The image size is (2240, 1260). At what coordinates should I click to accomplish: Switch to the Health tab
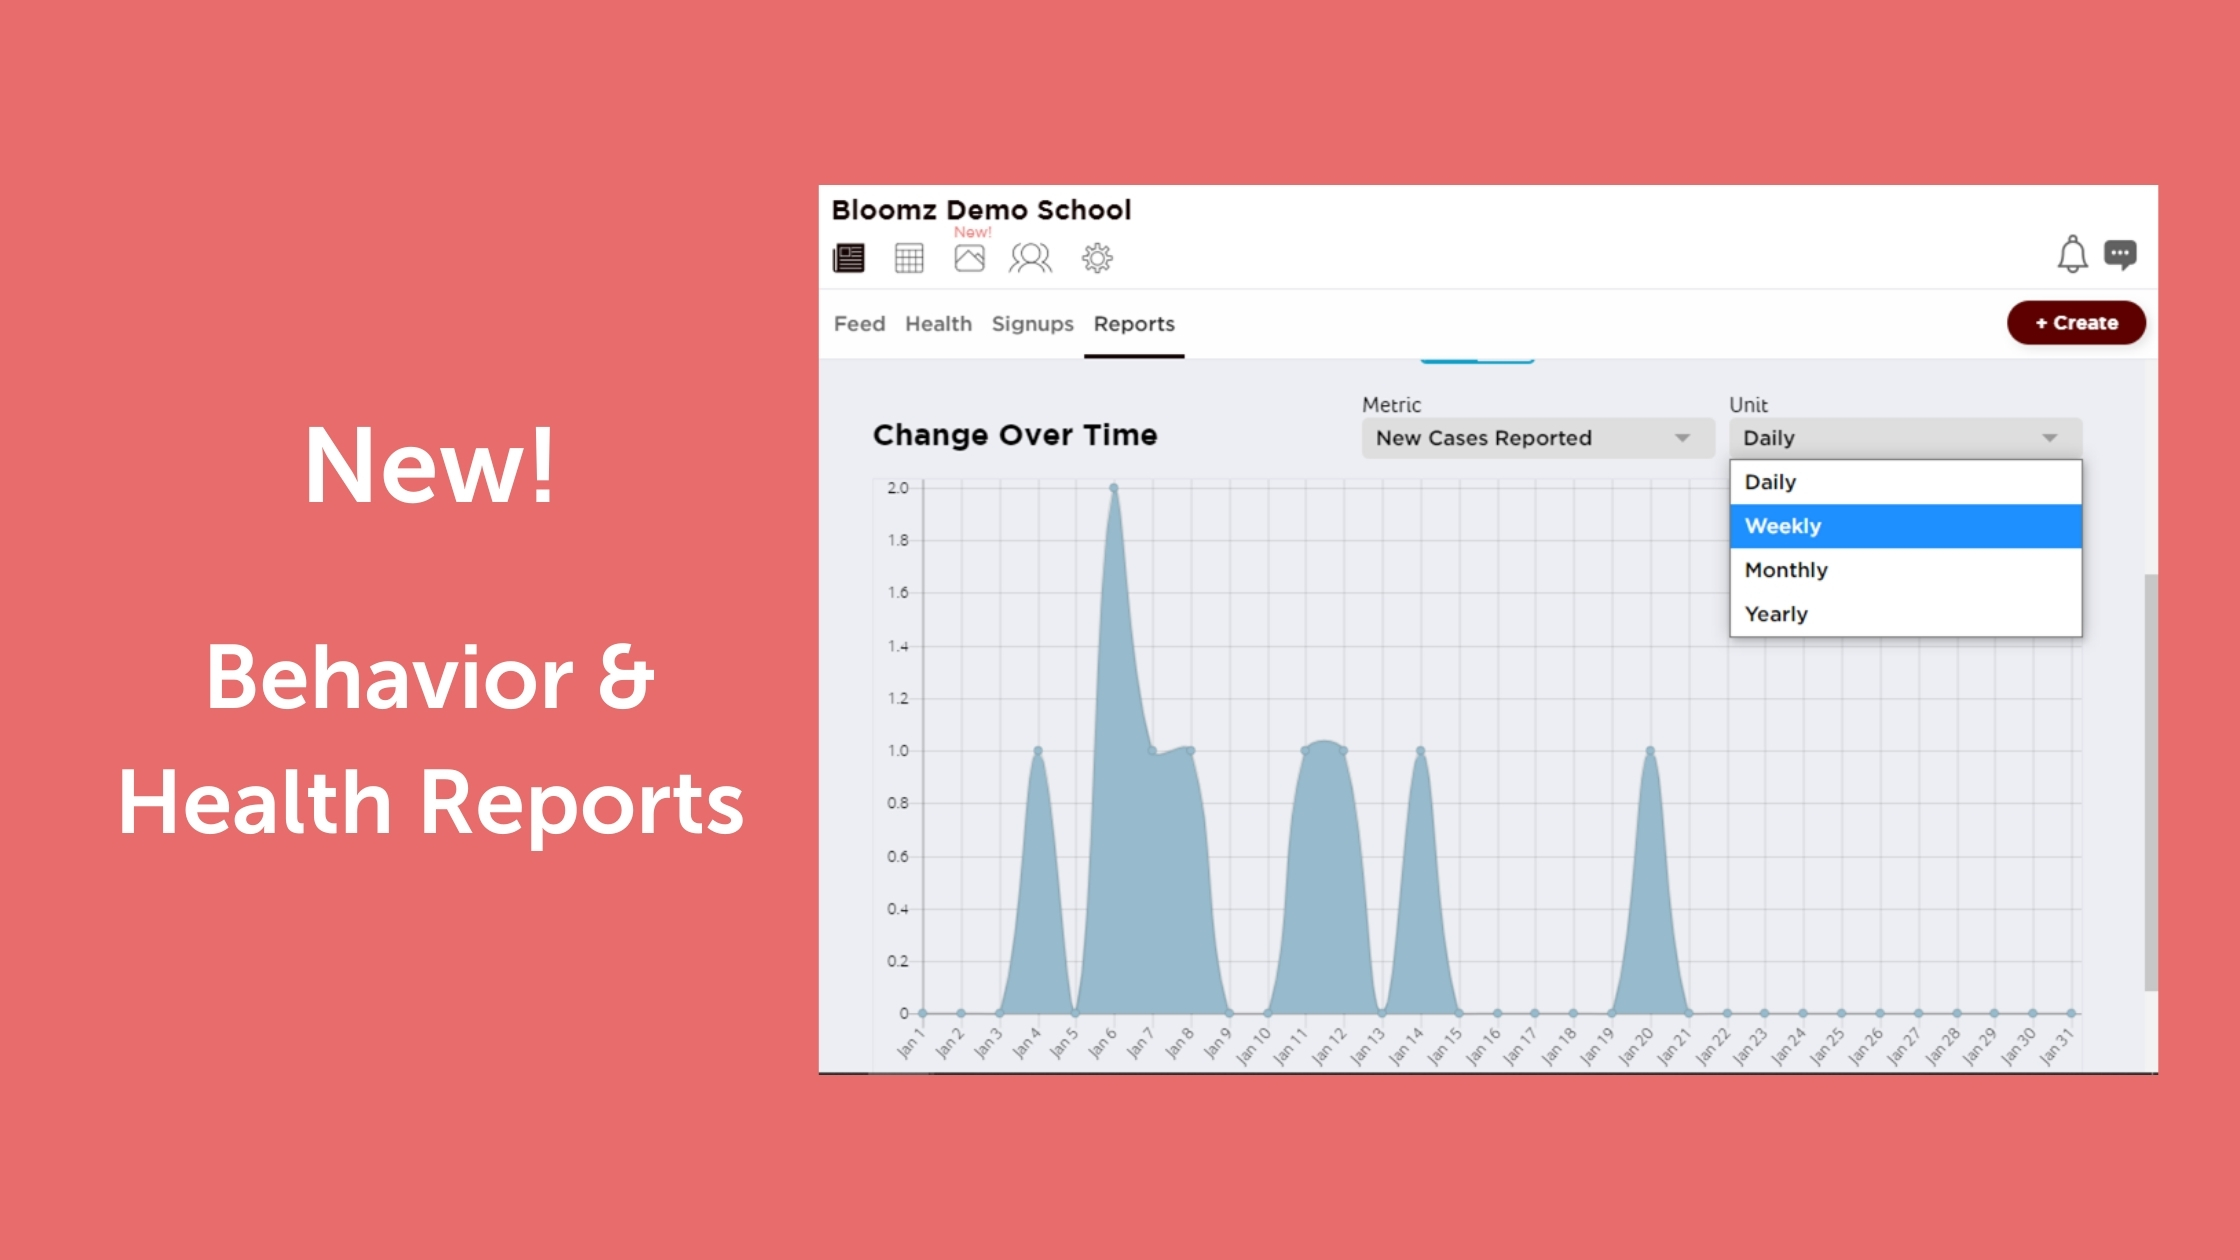coord(938,323)
